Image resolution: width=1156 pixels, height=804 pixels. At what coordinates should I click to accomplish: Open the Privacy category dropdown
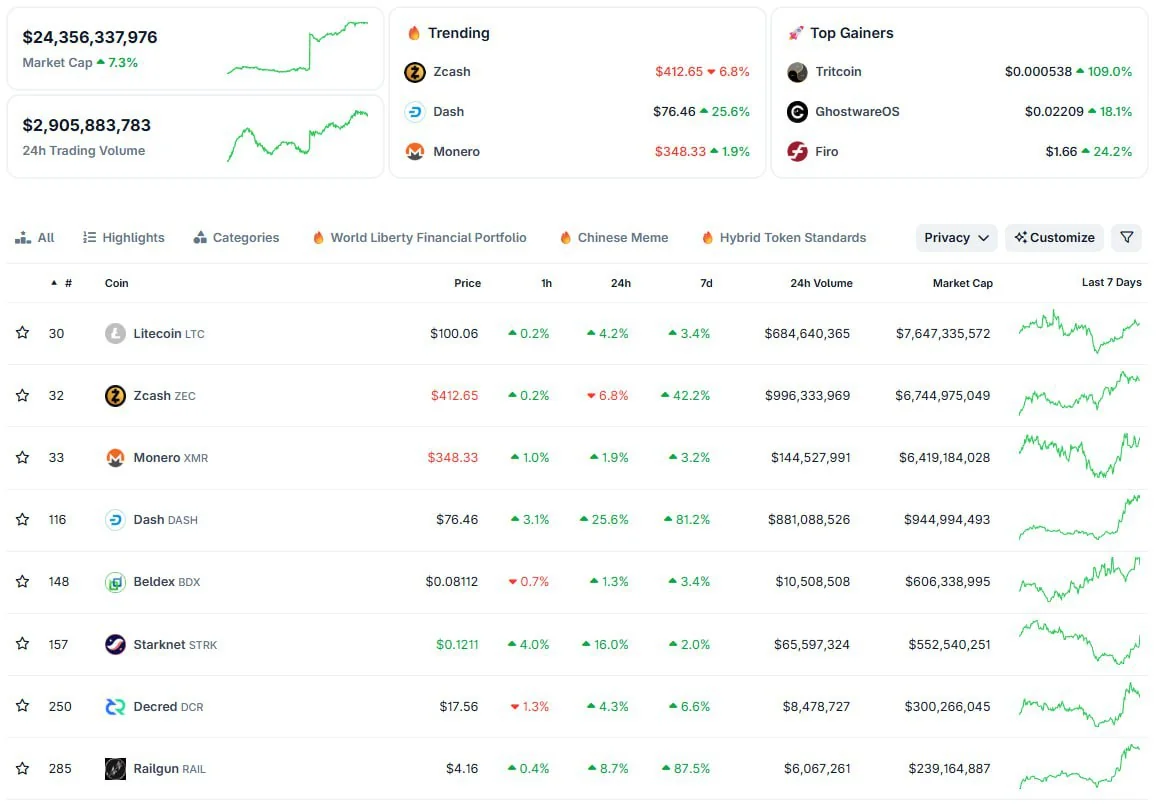(x=956, y=238)
